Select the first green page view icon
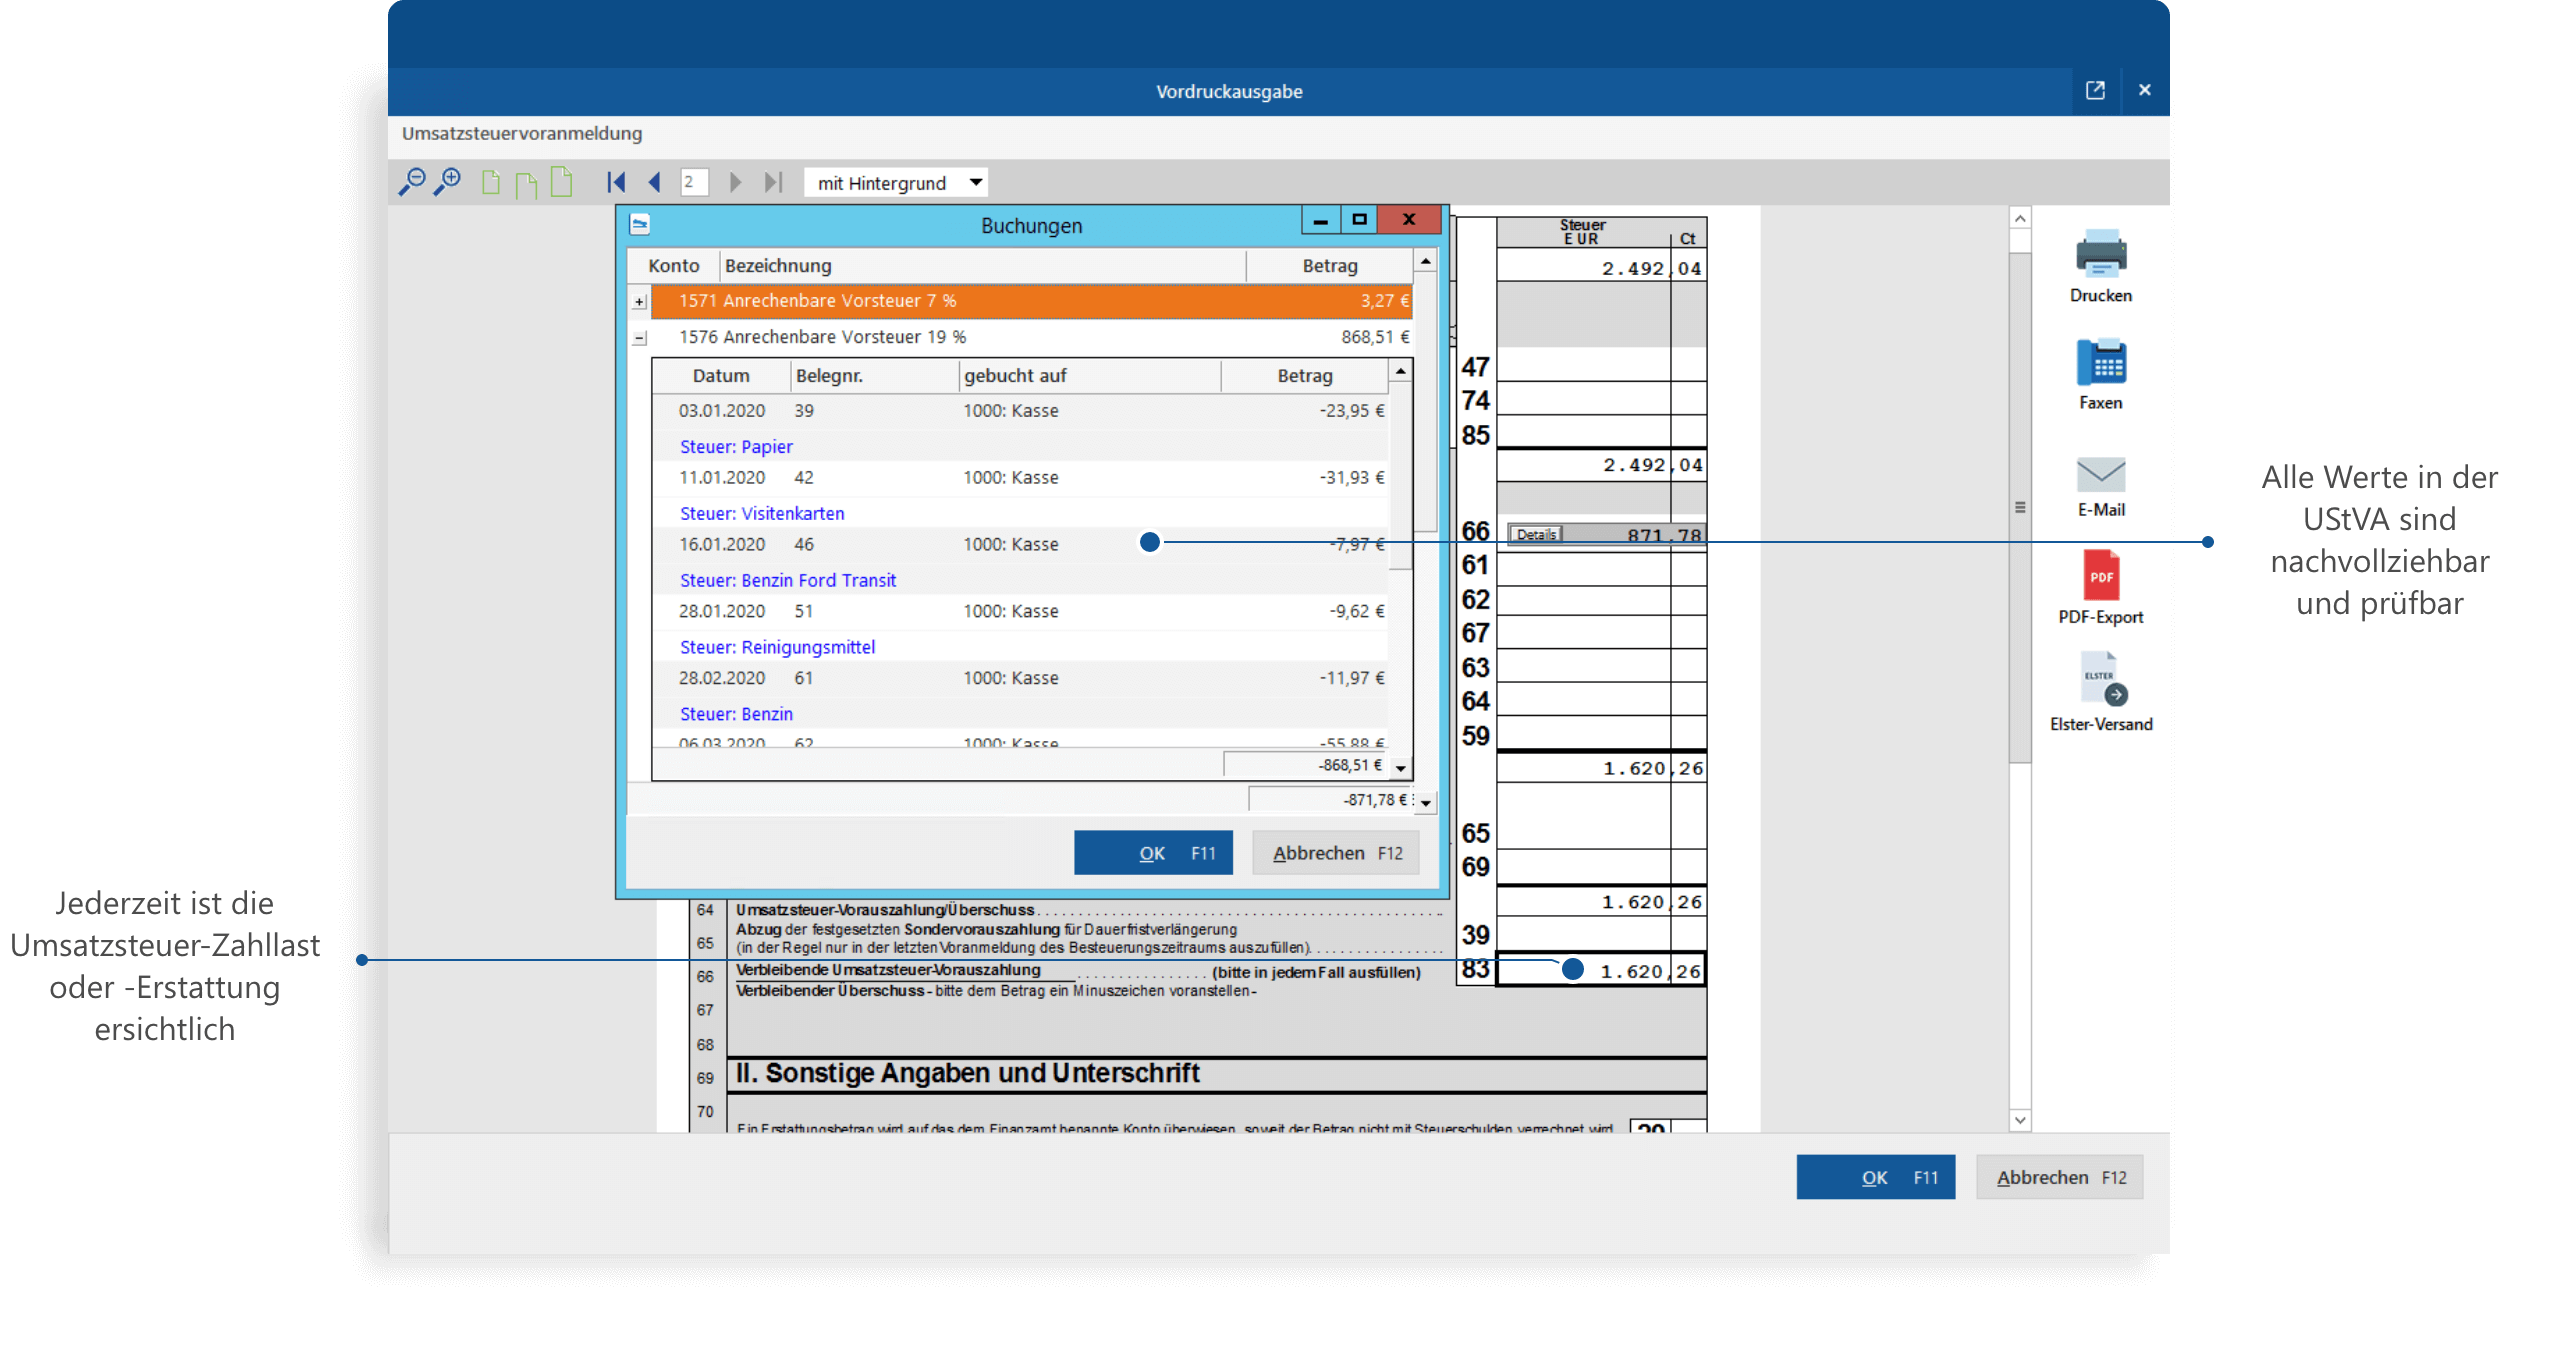2560x1366 pixels. 490,182
